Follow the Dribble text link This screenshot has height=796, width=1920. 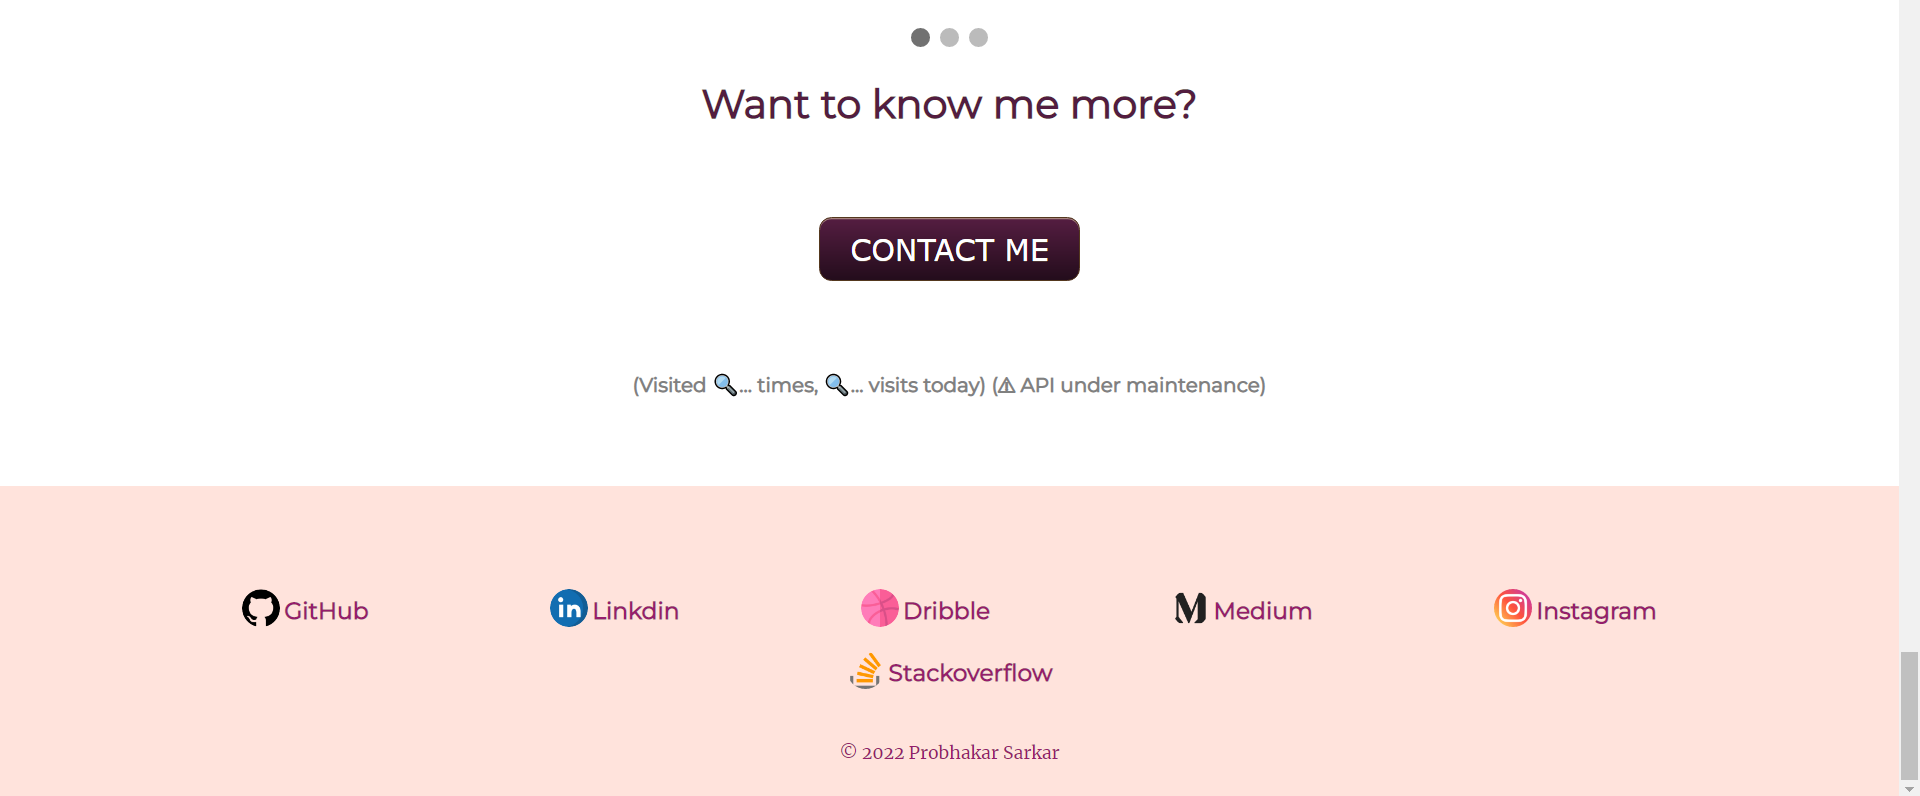(946, 610)
